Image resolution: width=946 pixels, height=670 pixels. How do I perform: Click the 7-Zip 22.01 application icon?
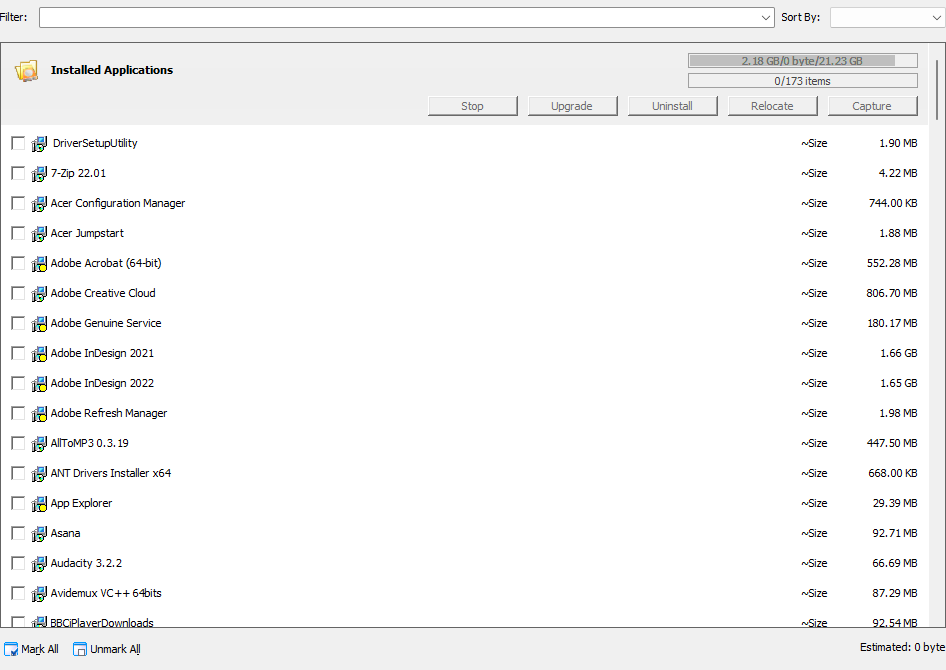point(39,172)
